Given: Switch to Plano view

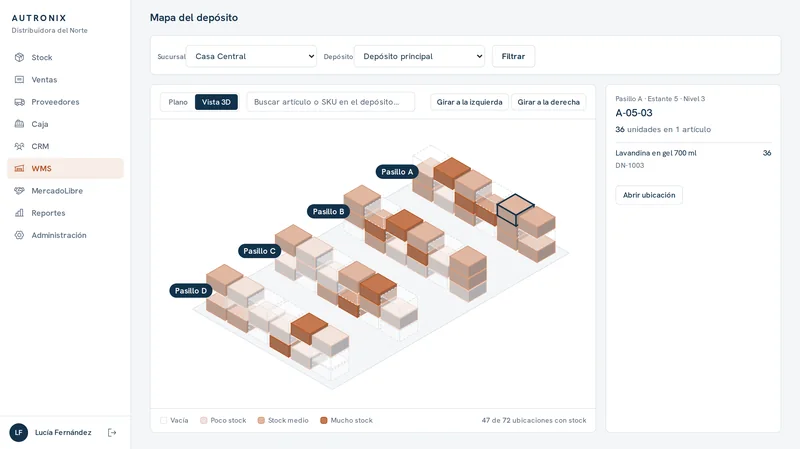Looking at the screenshot, I should click(x=178, y=102).
